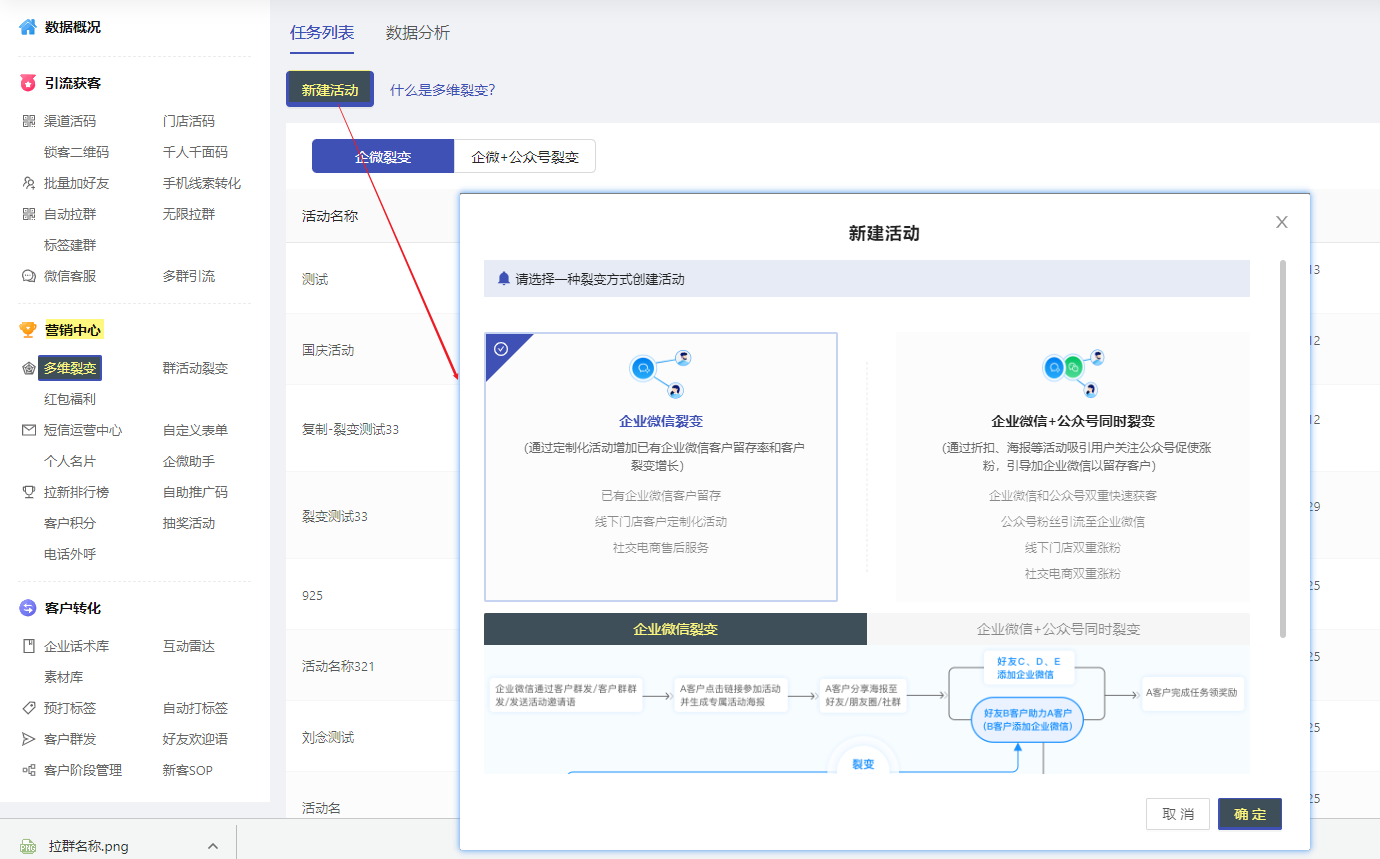
Task: Select the 企微裂变 tab
Action: point(383,157)
